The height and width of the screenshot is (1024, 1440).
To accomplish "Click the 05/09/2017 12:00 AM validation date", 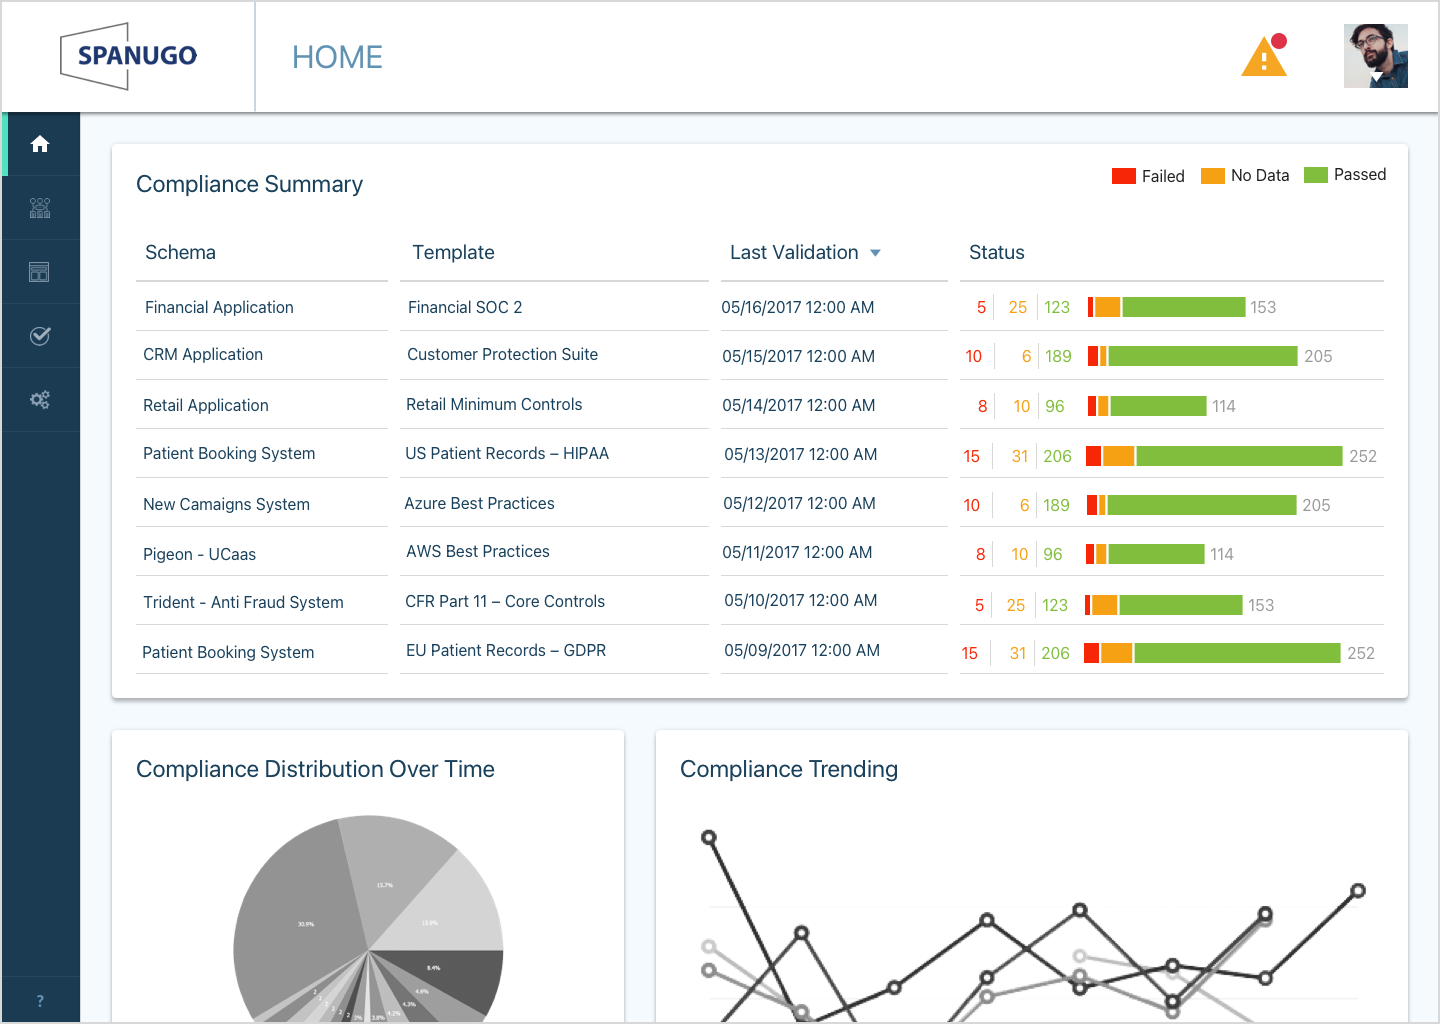I will coord(802,650).
